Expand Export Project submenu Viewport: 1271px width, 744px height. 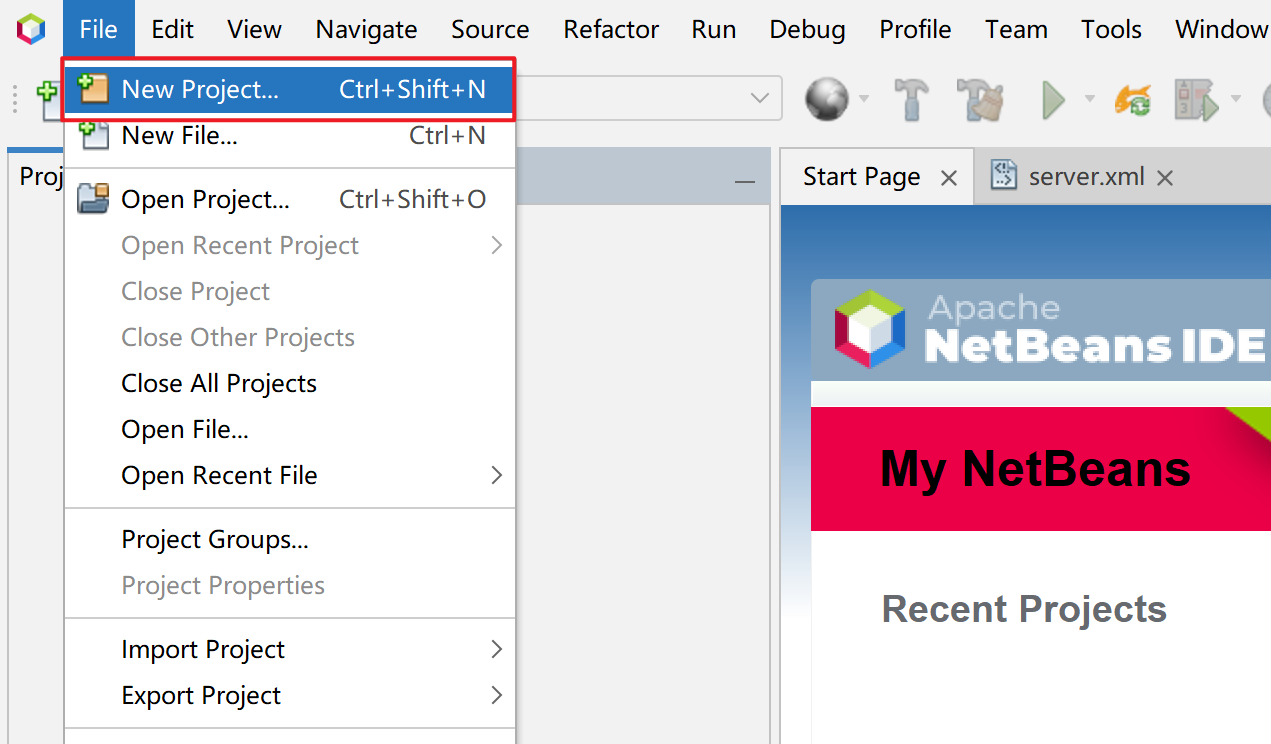(x=289, y=695)
